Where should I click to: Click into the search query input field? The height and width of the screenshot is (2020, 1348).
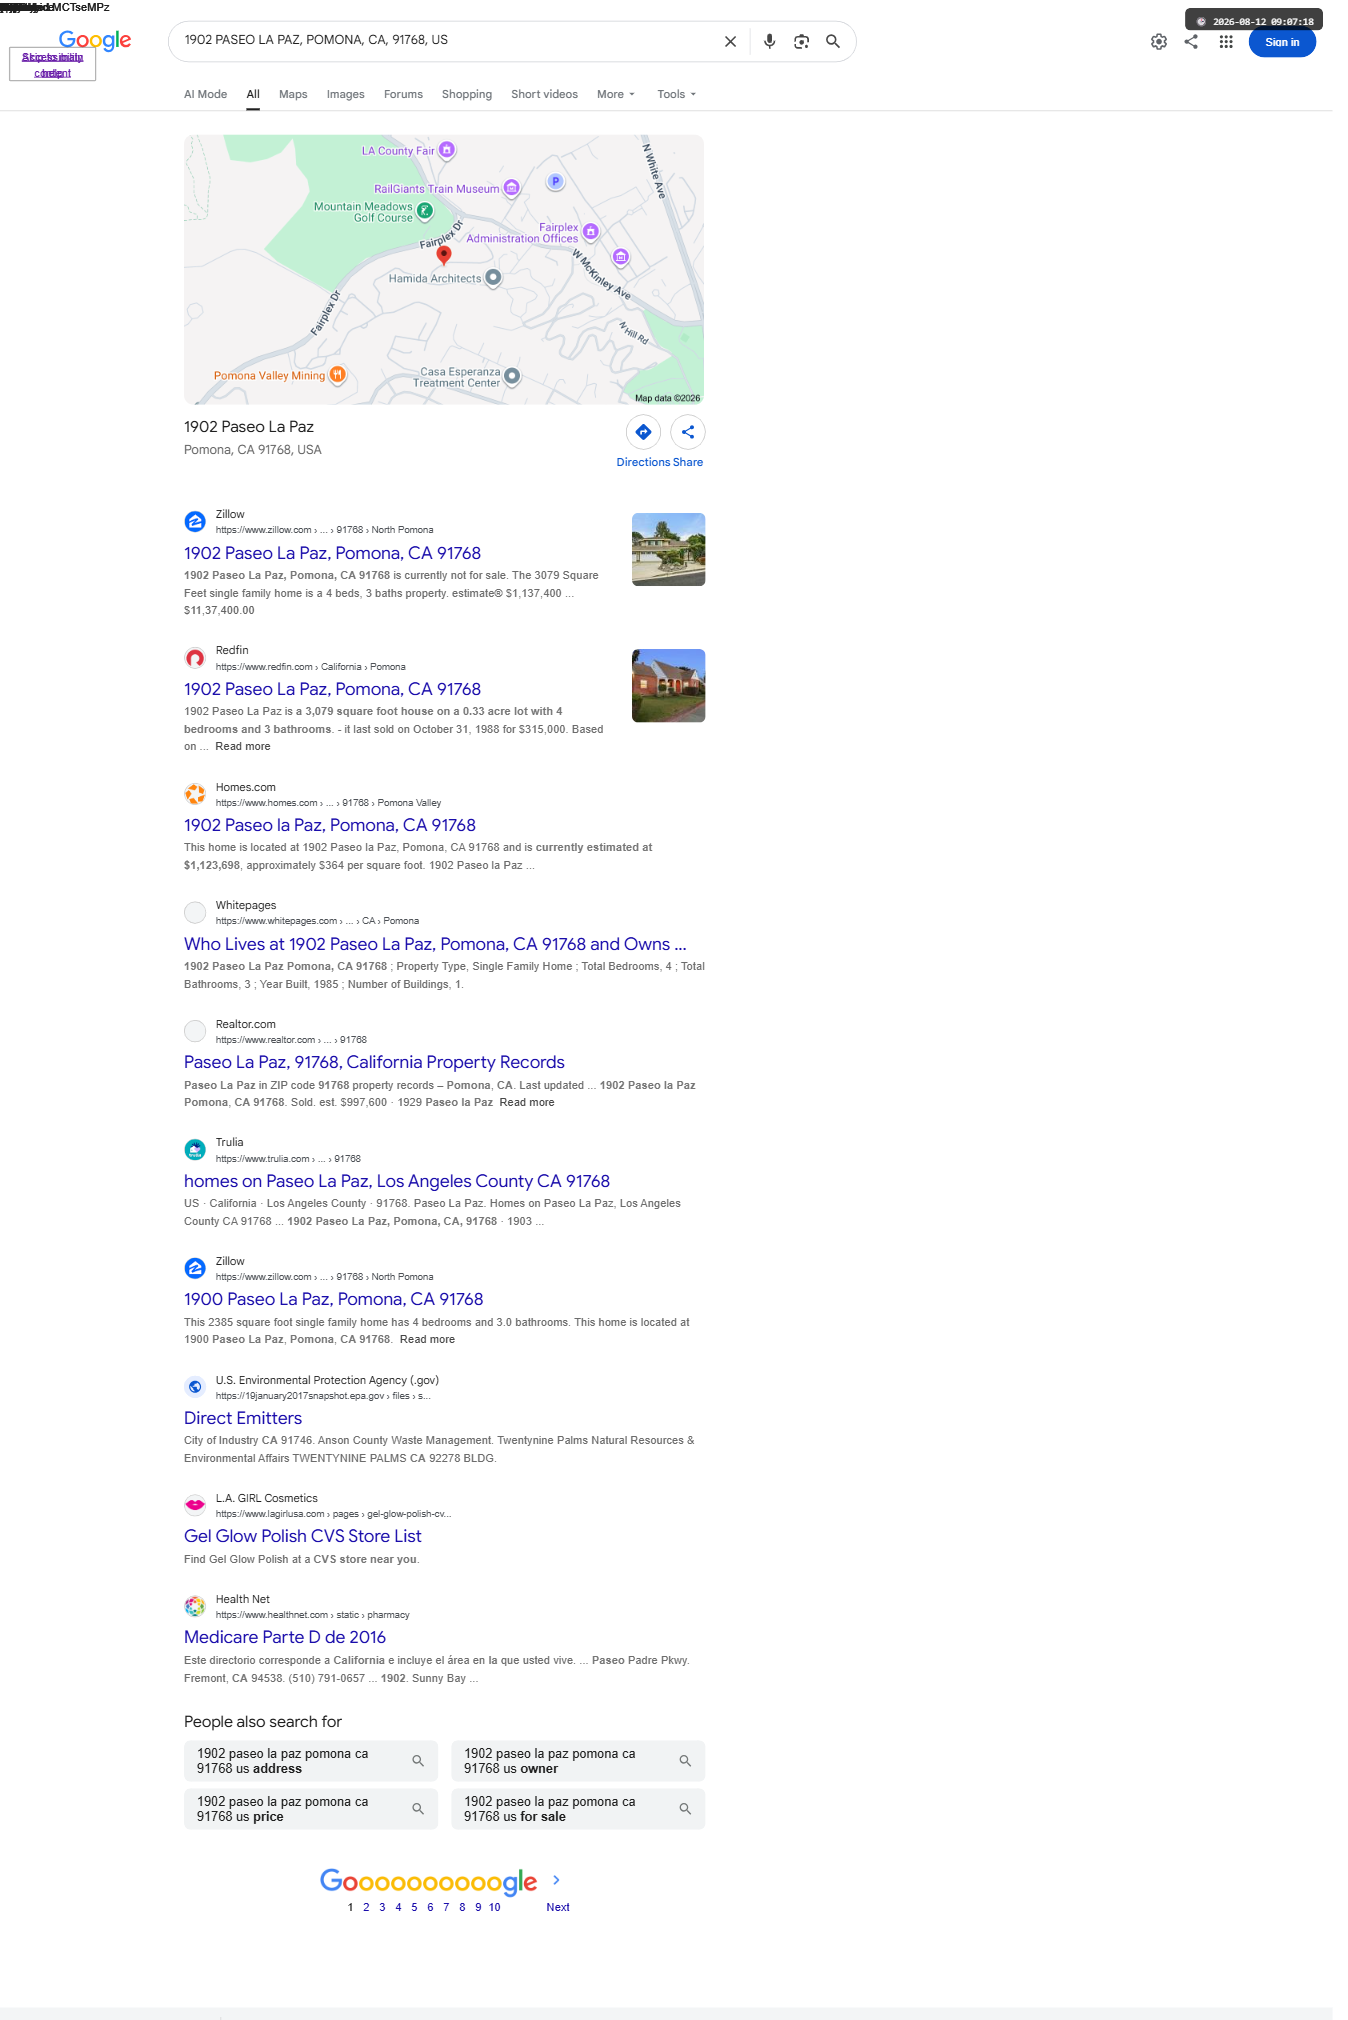coord(445,41)
